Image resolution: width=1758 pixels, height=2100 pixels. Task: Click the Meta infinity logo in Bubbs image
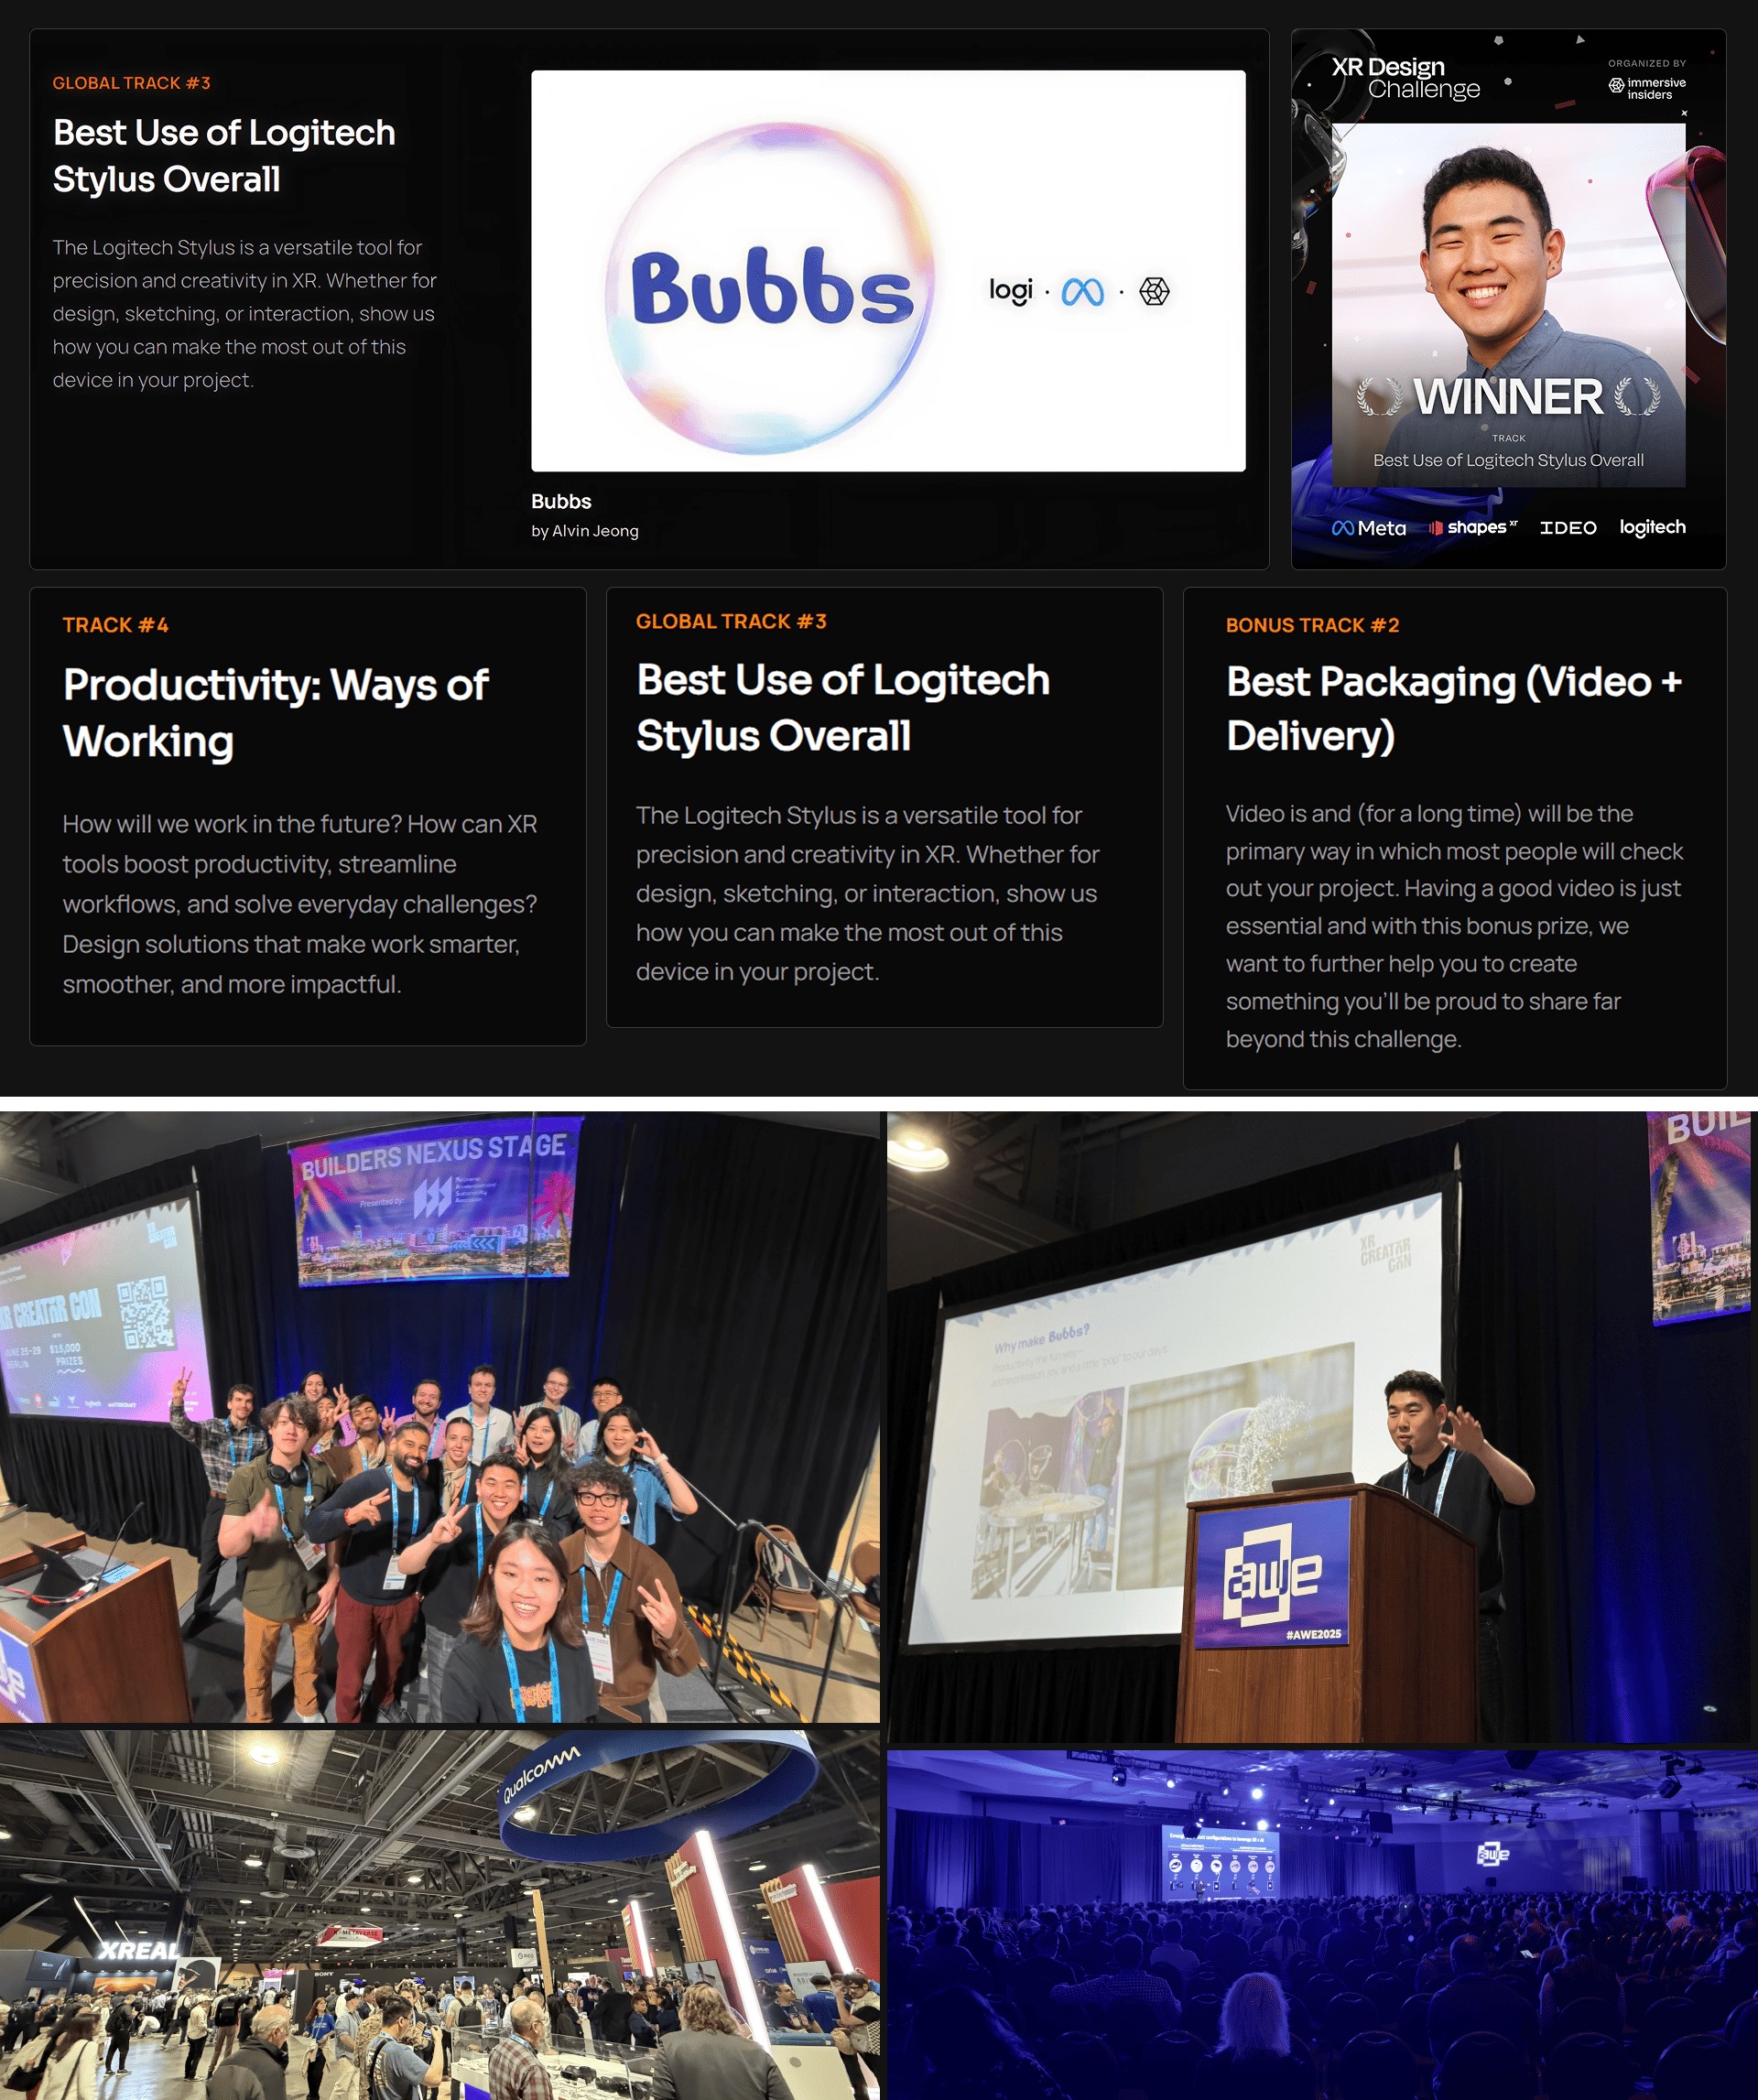[x=1082, y=292]
